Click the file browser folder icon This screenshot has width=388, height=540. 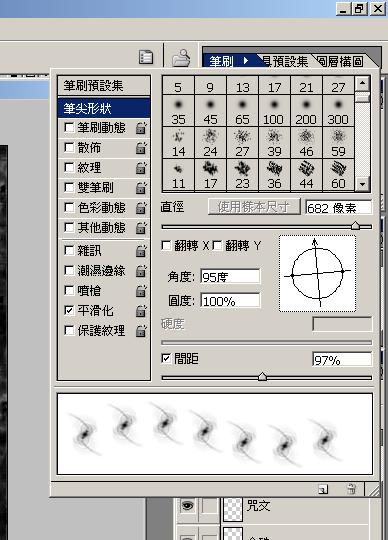(x=181, y=57)
